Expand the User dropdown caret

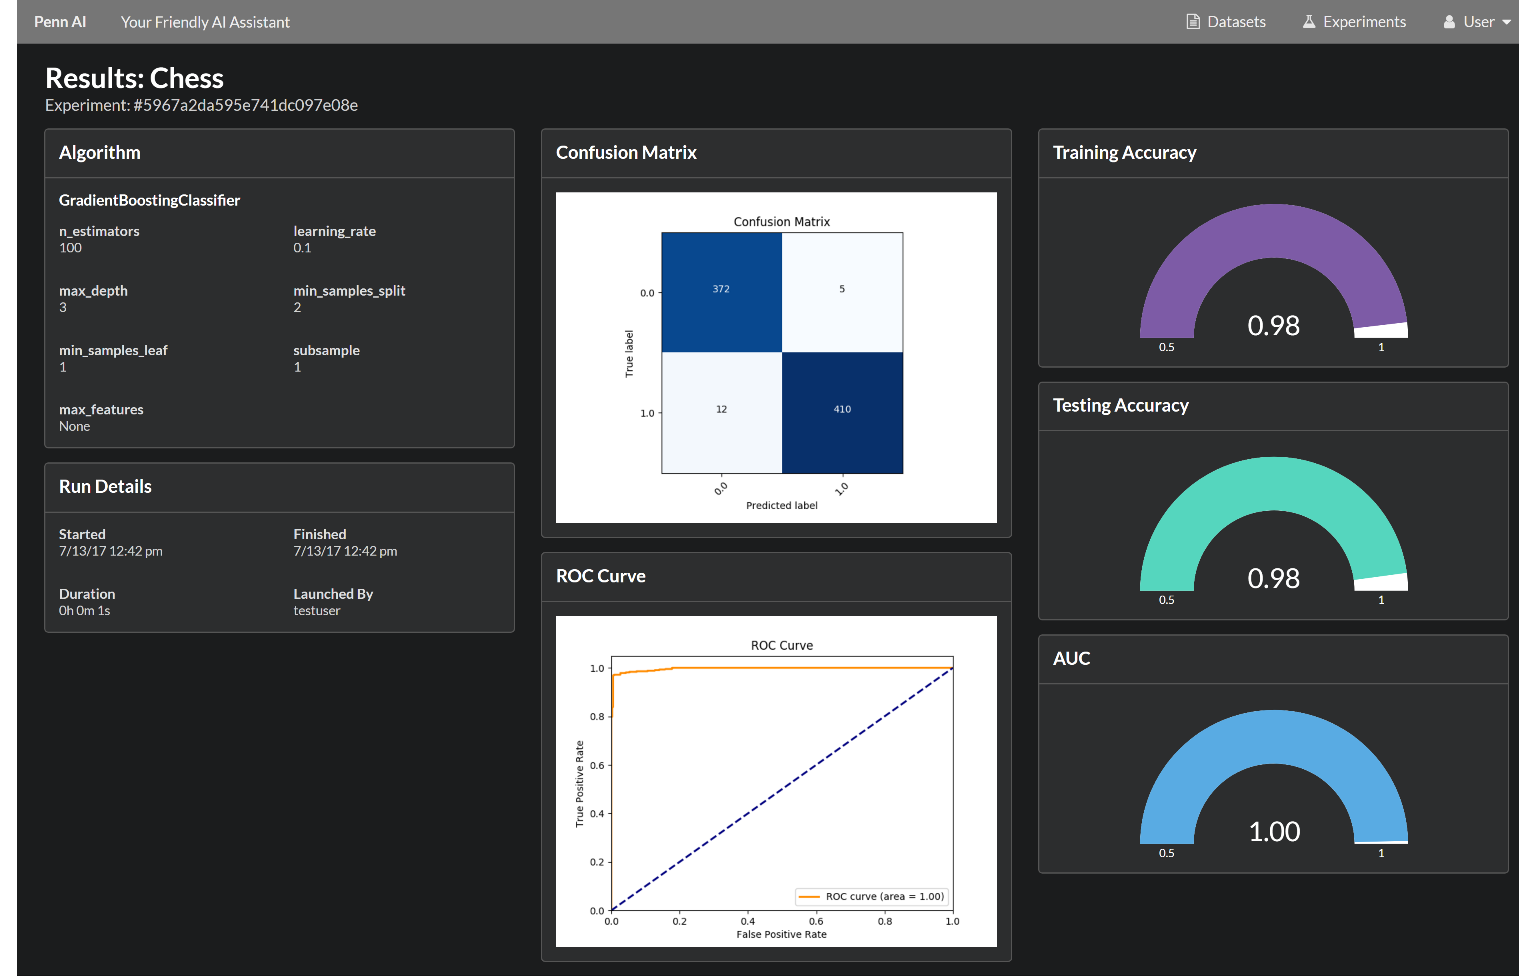(x=1506, y=22)
